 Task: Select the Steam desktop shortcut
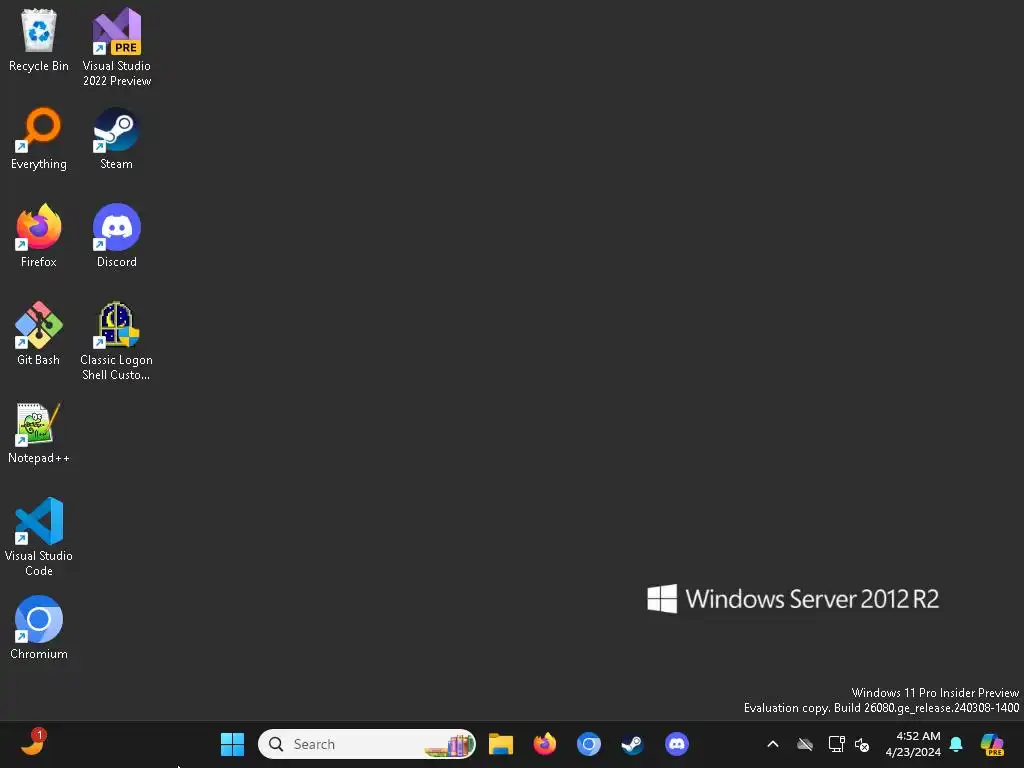point(116,138)
